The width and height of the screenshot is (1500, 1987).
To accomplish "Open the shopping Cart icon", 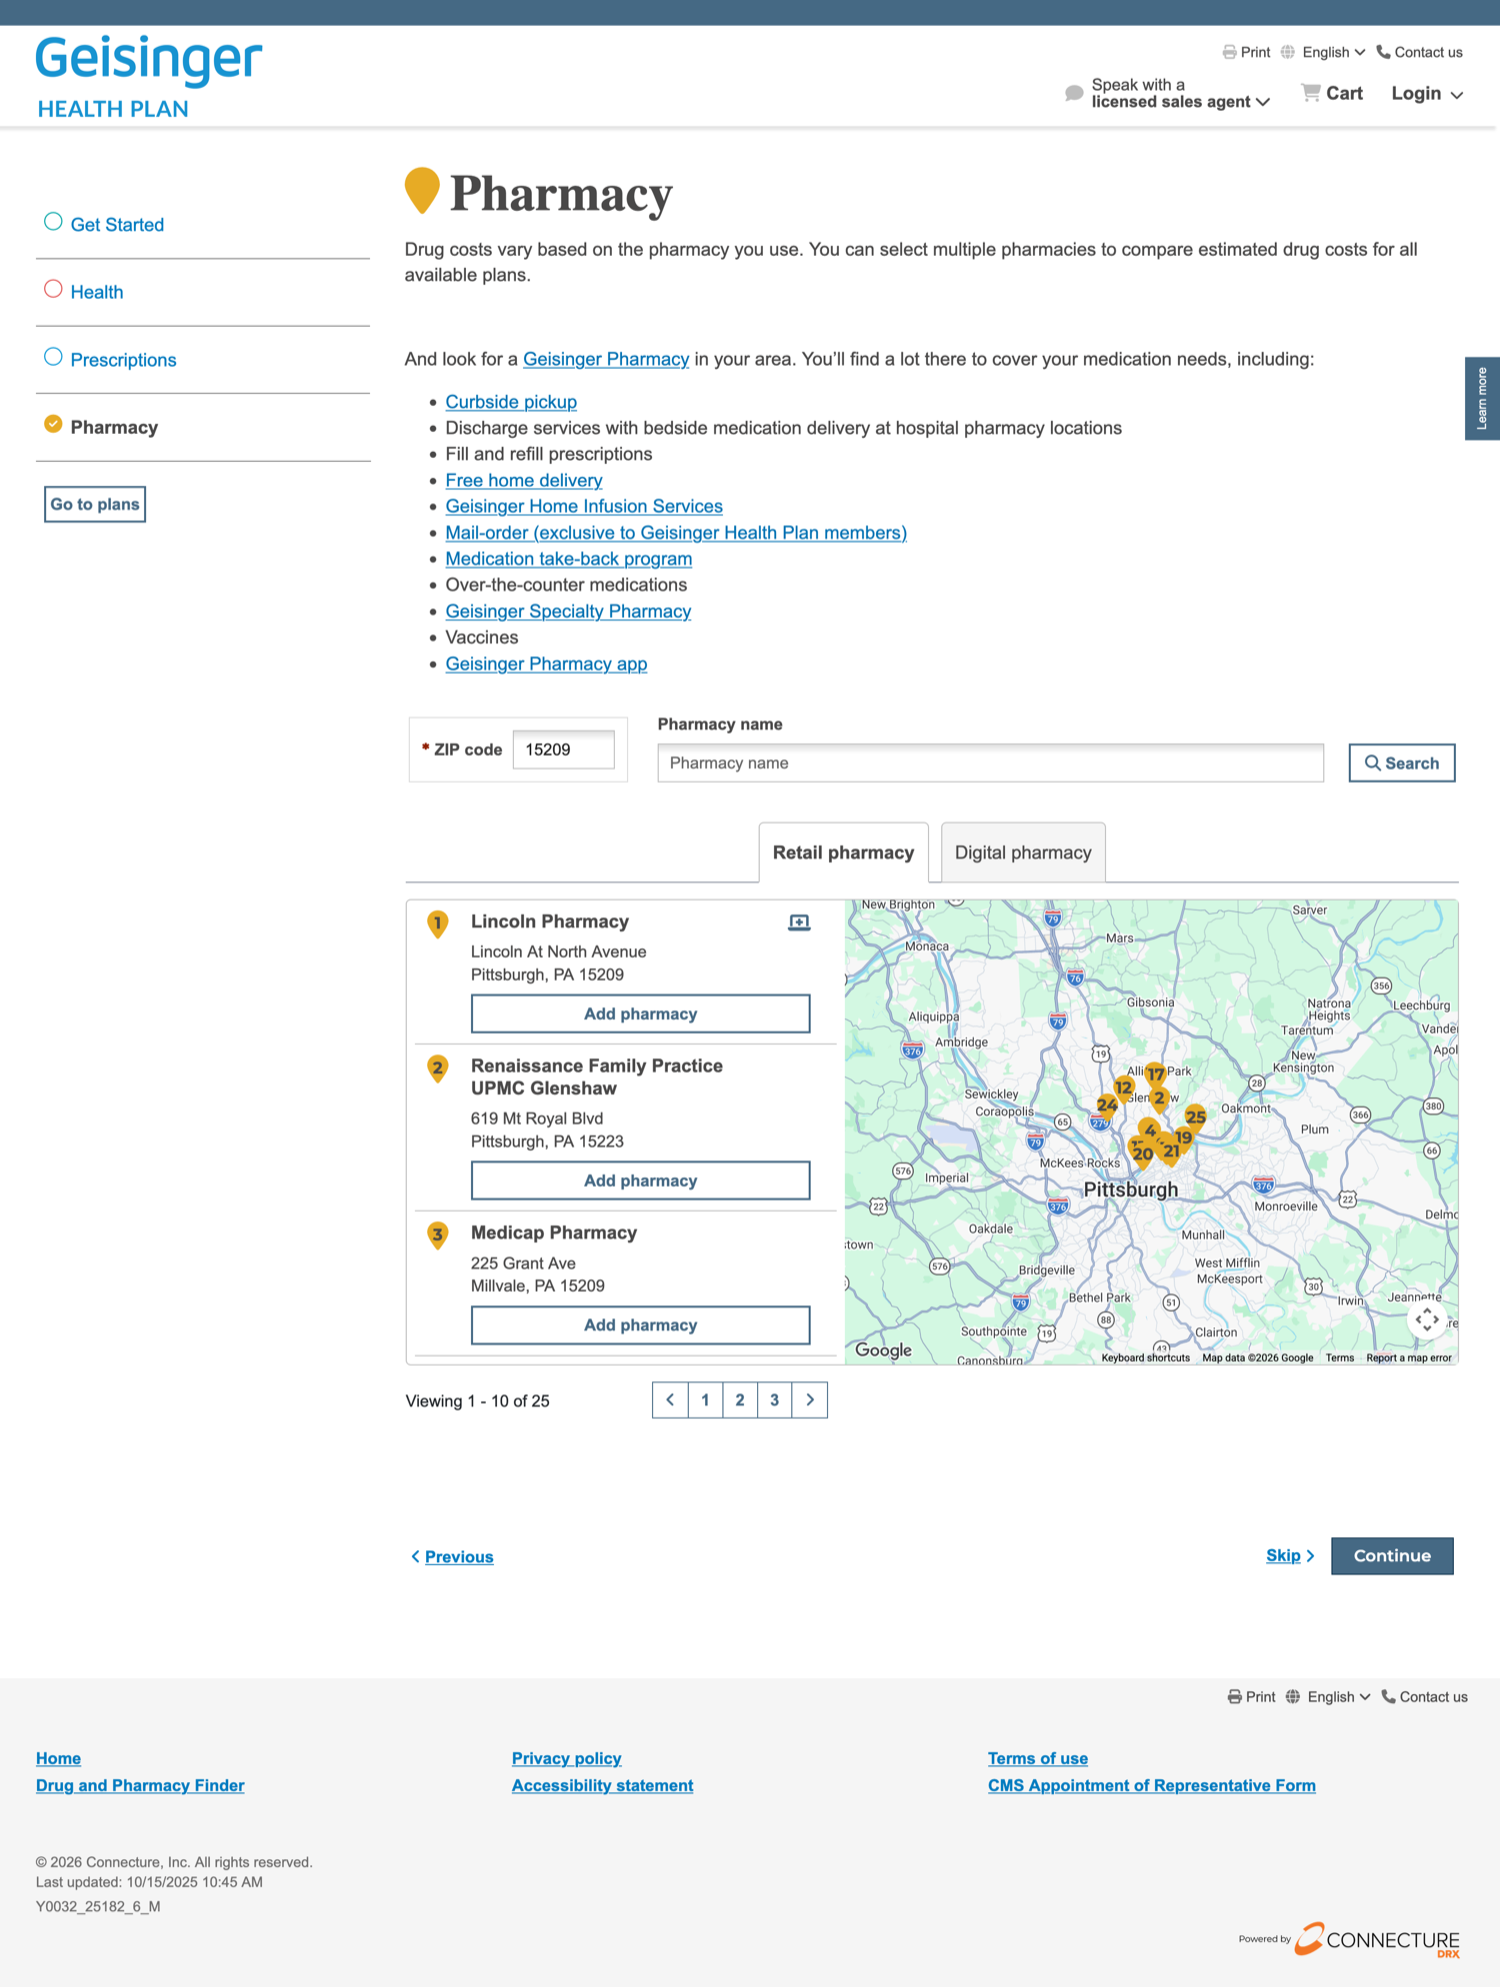I will pyautogui.click(x=1310, y=92).
